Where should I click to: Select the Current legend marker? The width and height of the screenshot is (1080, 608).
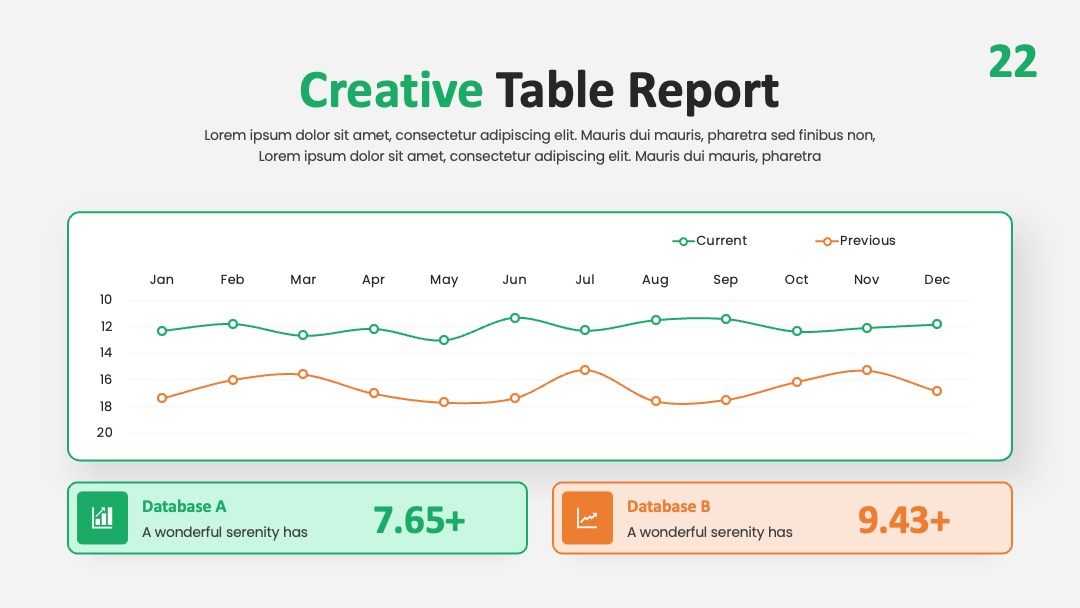[x=683, y=241]
